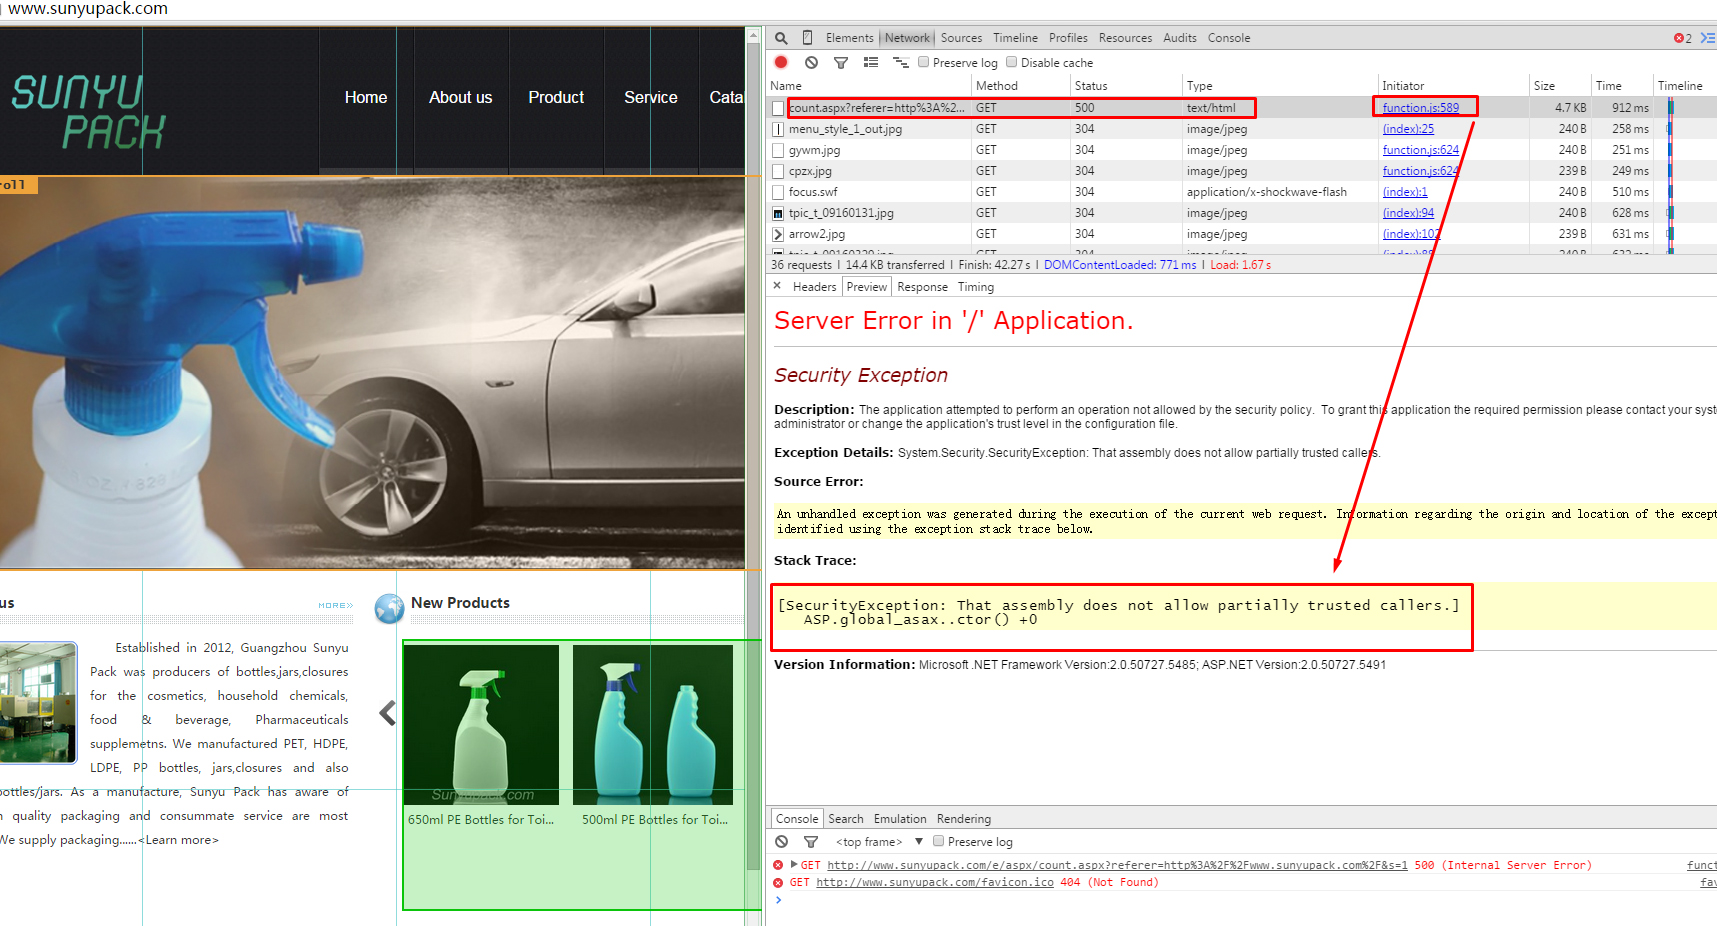Open the function.js:589 initiator link
Viewport: 1717px width, 926px height.
[1420, 108]
